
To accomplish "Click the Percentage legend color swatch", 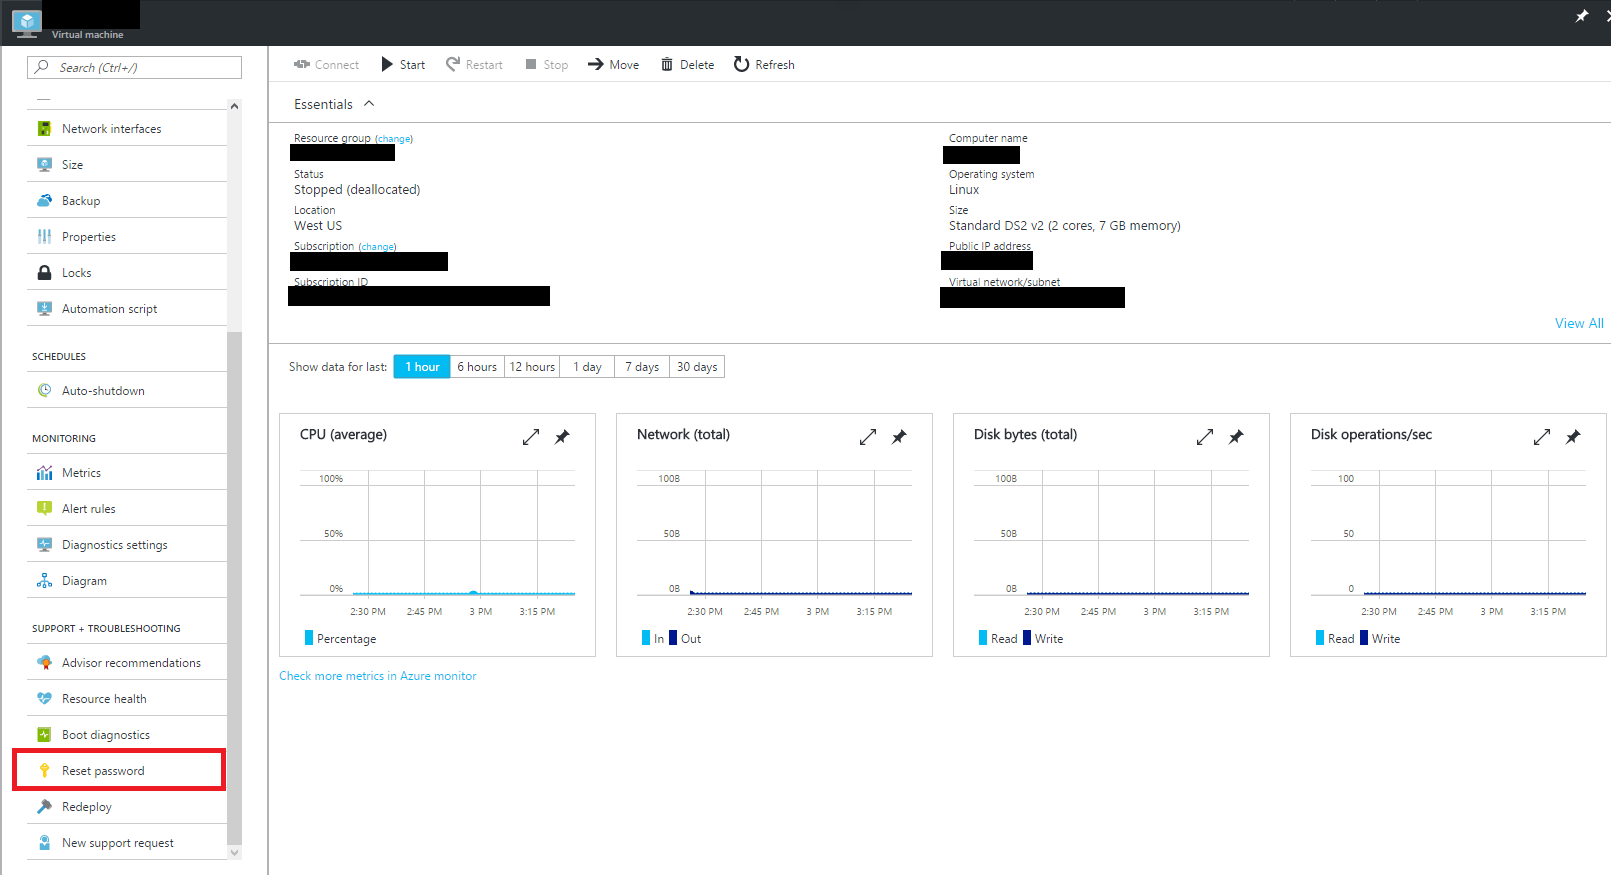I will [x=309, y=638].
